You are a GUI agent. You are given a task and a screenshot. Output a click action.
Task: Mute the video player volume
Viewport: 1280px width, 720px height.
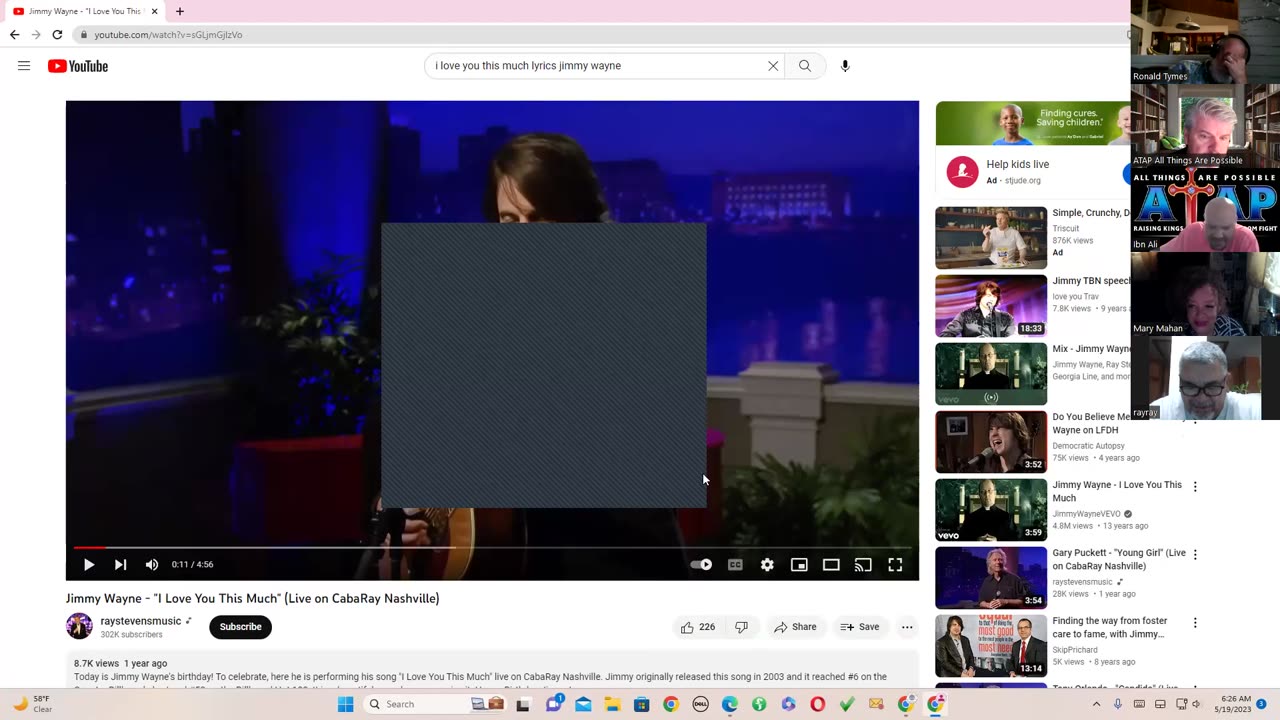(x=152, y=564)
